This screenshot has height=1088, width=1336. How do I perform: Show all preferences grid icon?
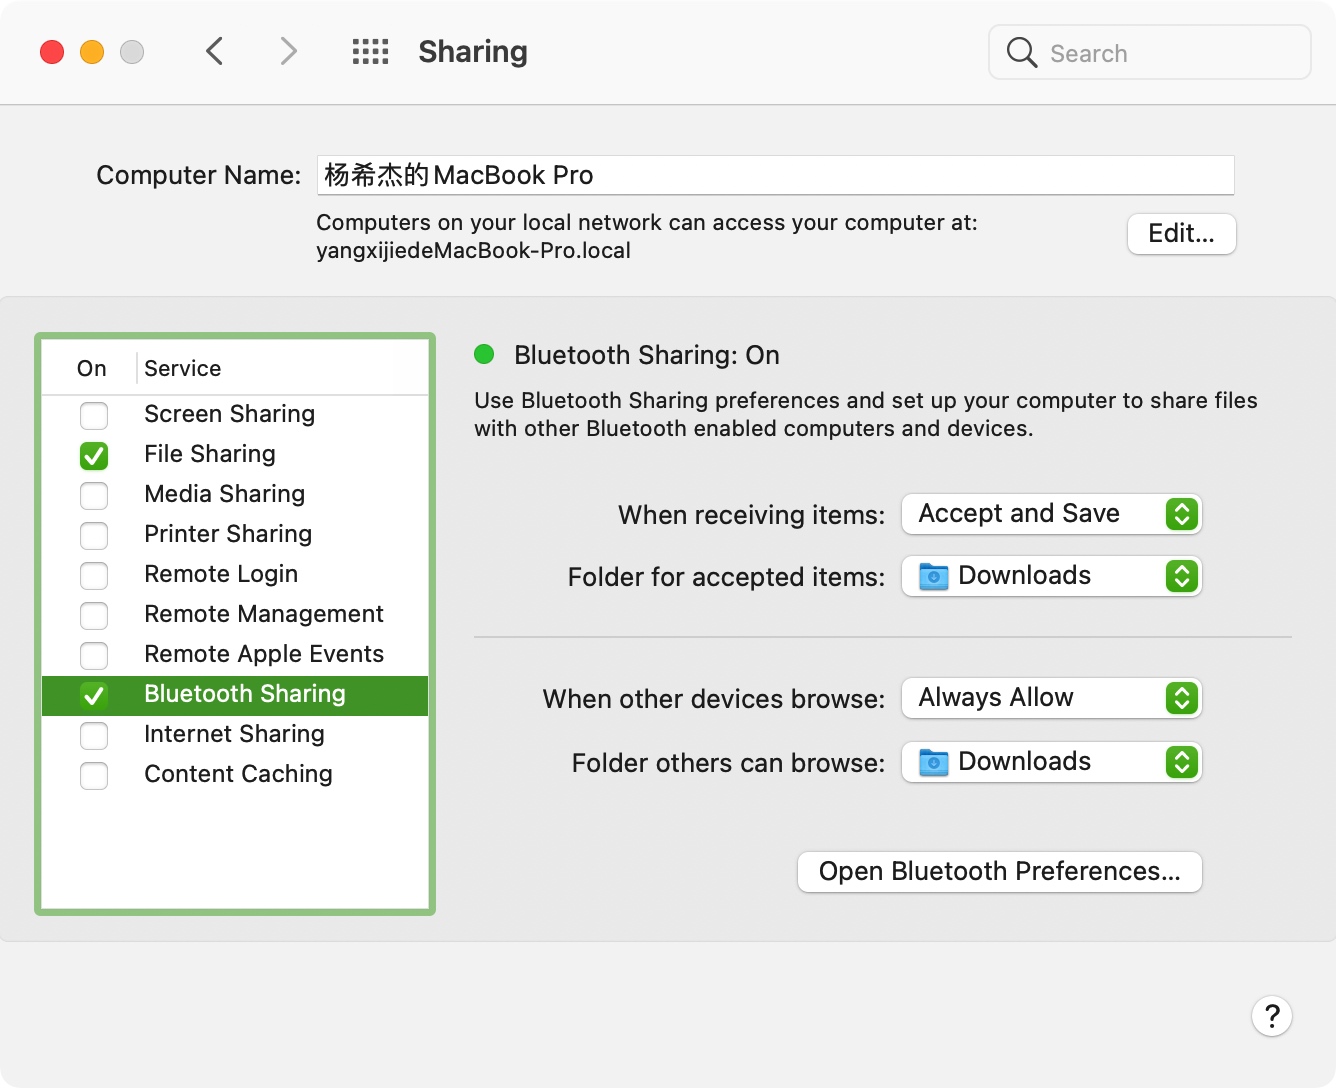(x=370, y=52)
